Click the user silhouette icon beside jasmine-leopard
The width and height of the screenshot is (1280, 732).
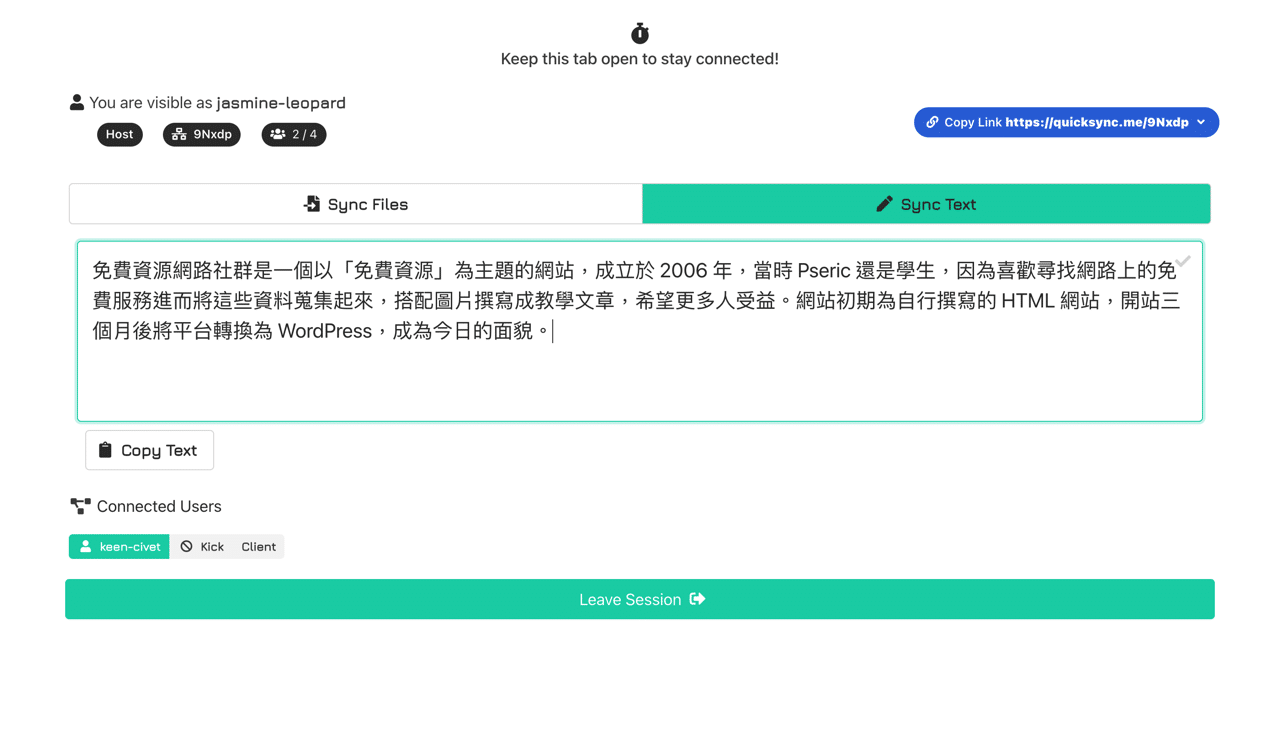click(x=77, y=101)
